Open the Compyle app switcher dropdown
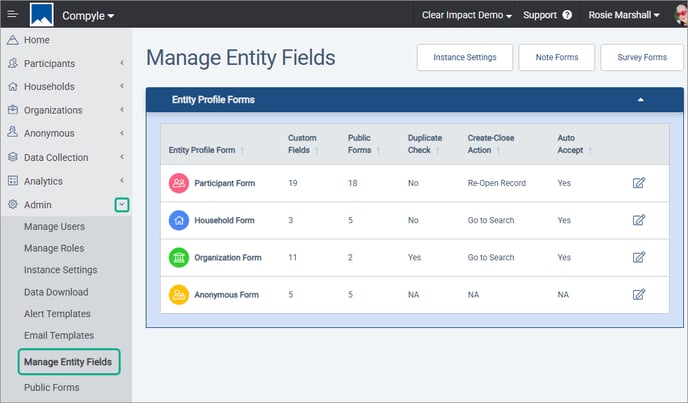This screenshot has height=403, width=688. point(88,16)
